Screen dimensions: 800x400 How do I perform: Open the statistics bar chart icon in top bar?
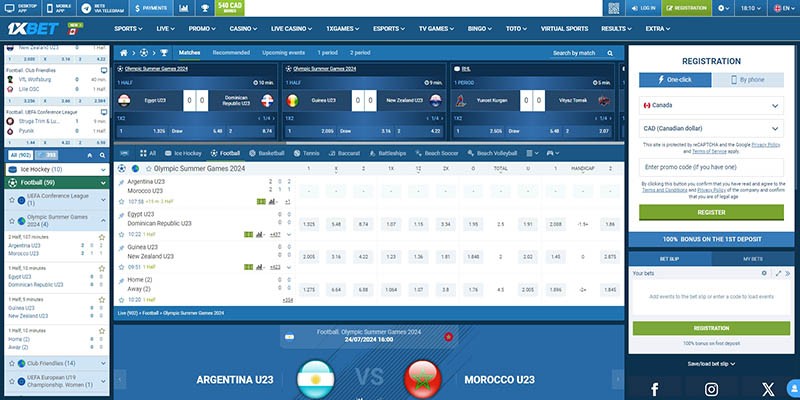pos(184,8)
